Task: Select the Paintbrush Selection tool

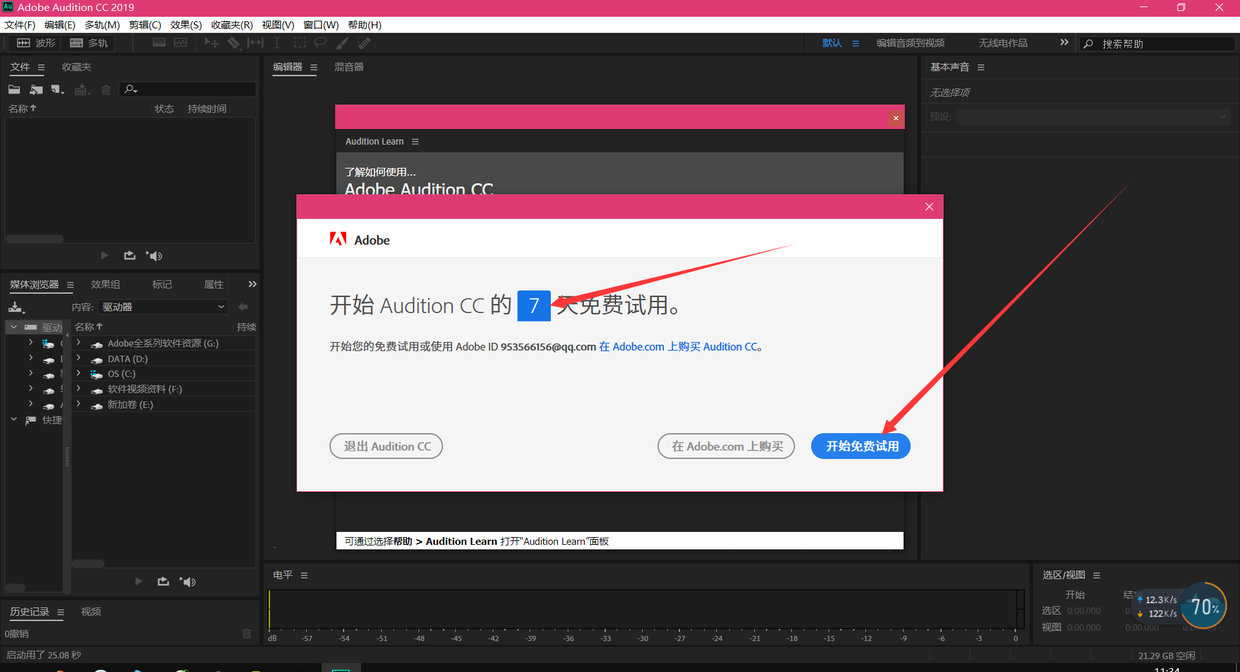Action: click(x=342, y=43)
